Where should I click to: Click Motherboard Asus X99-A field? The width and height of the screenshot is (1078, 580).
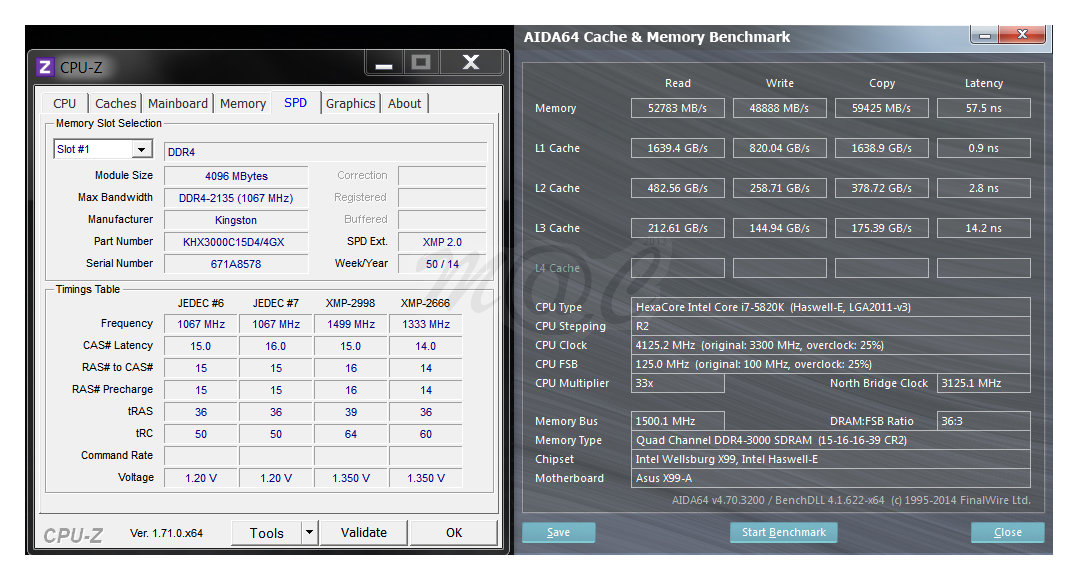pos(830,478)
